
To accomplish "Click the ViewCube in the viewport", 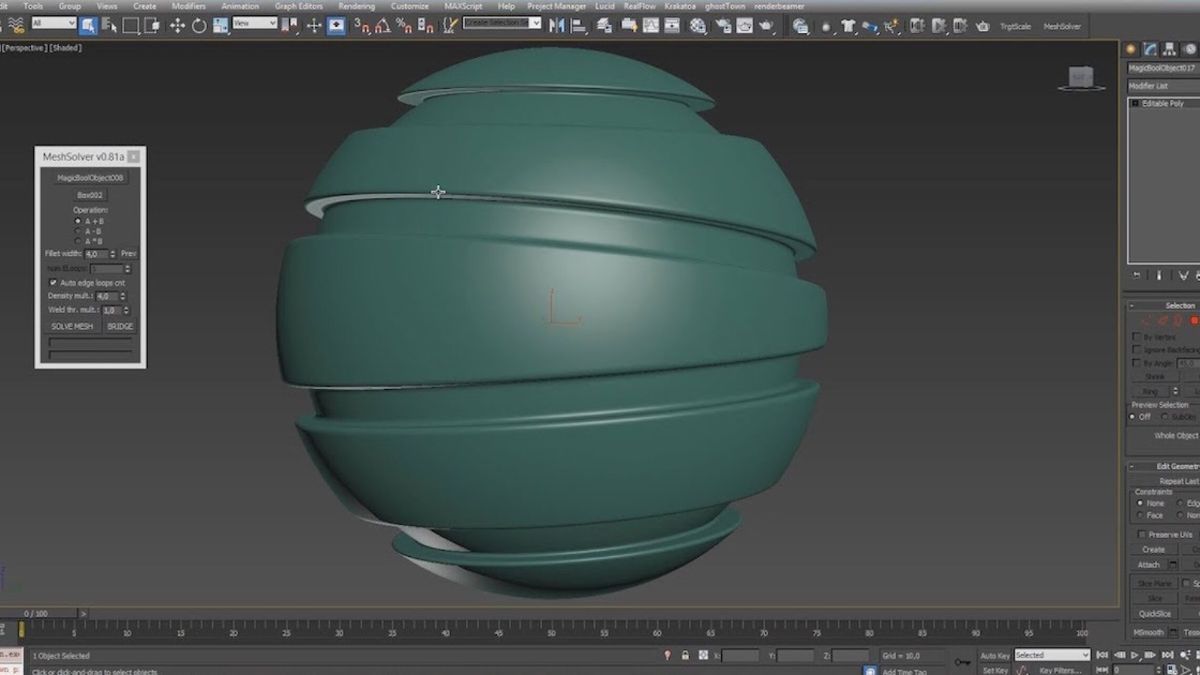I will (x=1080, y=78).
